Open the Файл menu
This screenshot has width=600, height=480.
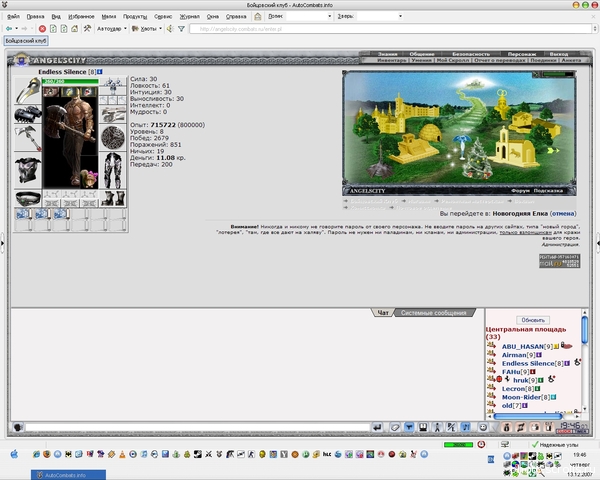[x=13, y=16]
